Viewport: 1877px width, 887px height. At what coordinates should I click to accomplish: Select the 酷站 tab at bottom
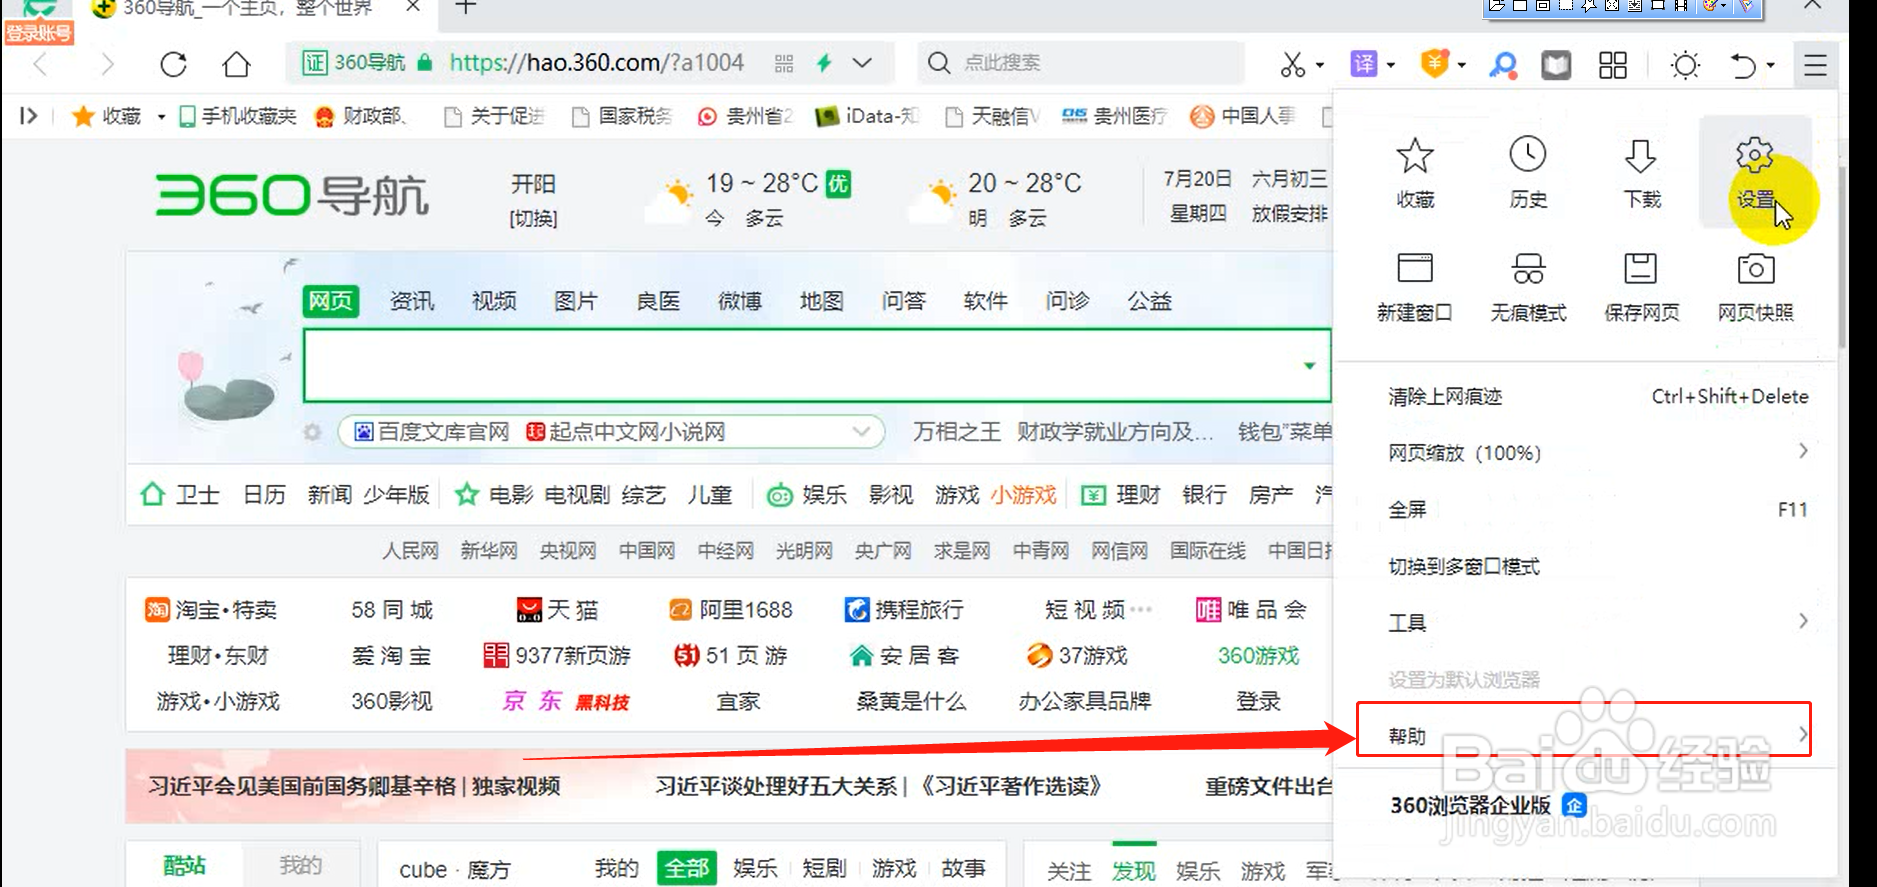point(184,866)
